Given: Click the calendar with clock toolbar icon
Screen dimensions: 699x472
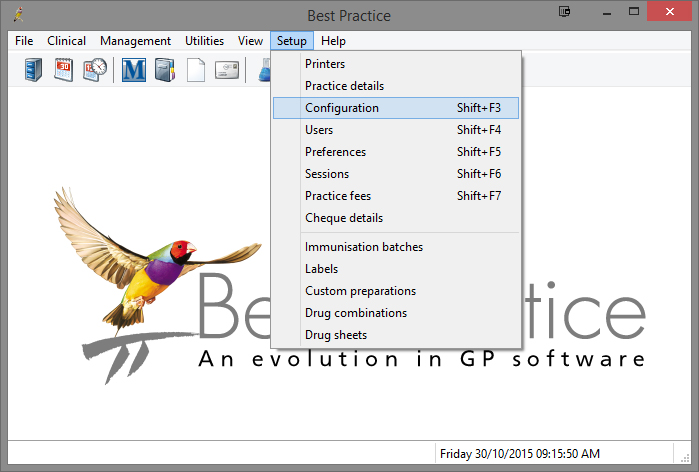Looking at the screenshot, I should 95,70.
